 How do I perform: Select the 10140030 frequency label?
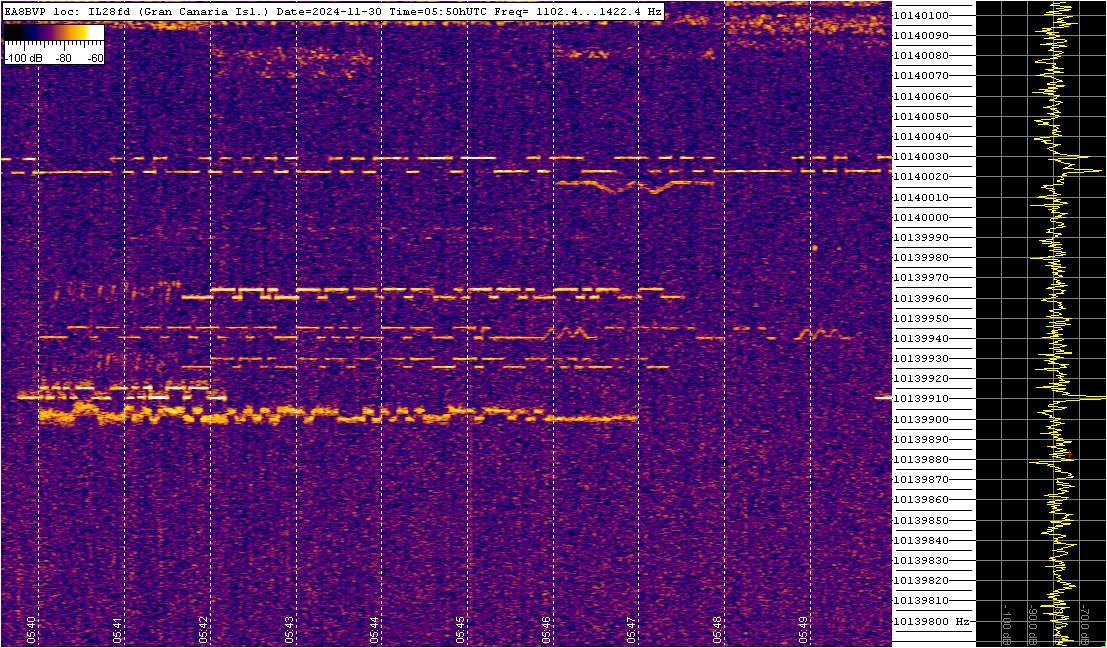pyautogui.click(x=921, y=157)
